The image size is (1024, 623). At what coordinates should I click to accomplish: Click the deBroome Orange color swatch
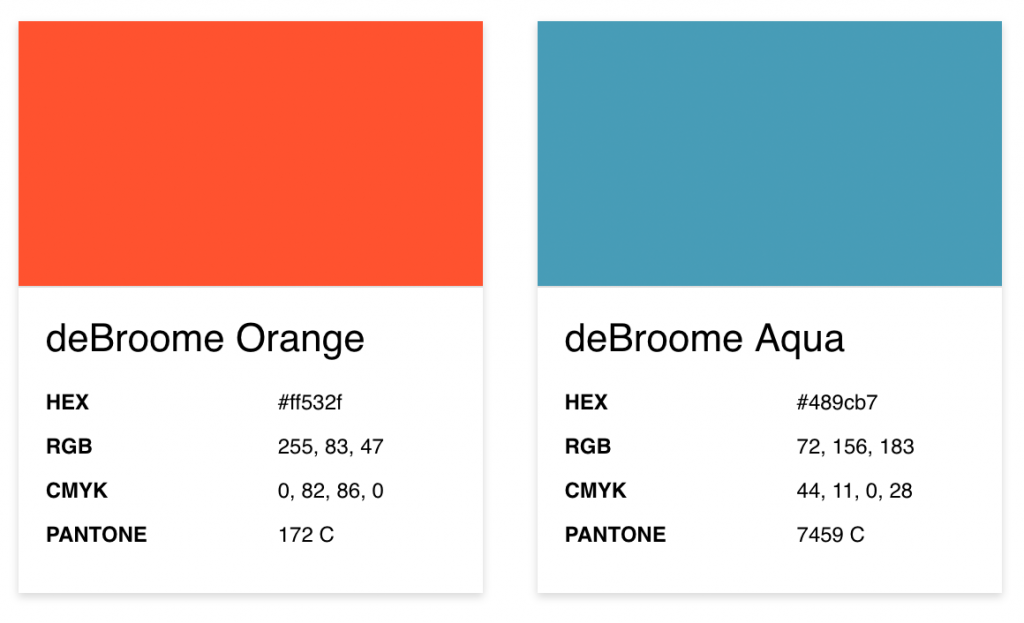pos(251,153)
